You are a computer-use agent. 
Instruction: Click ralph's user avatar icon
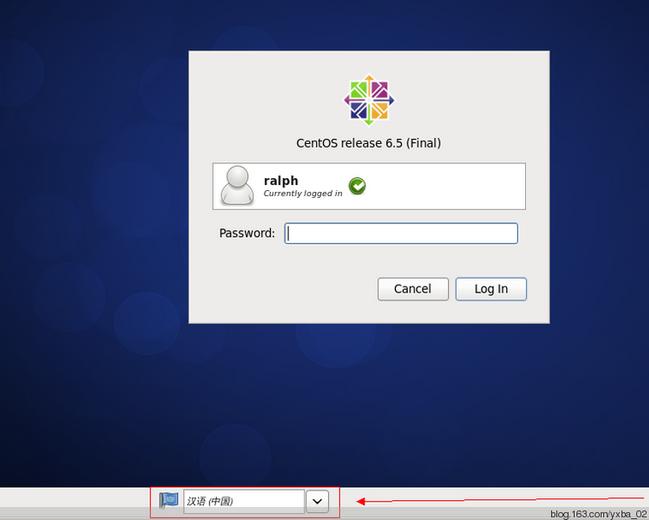[237, 186]
